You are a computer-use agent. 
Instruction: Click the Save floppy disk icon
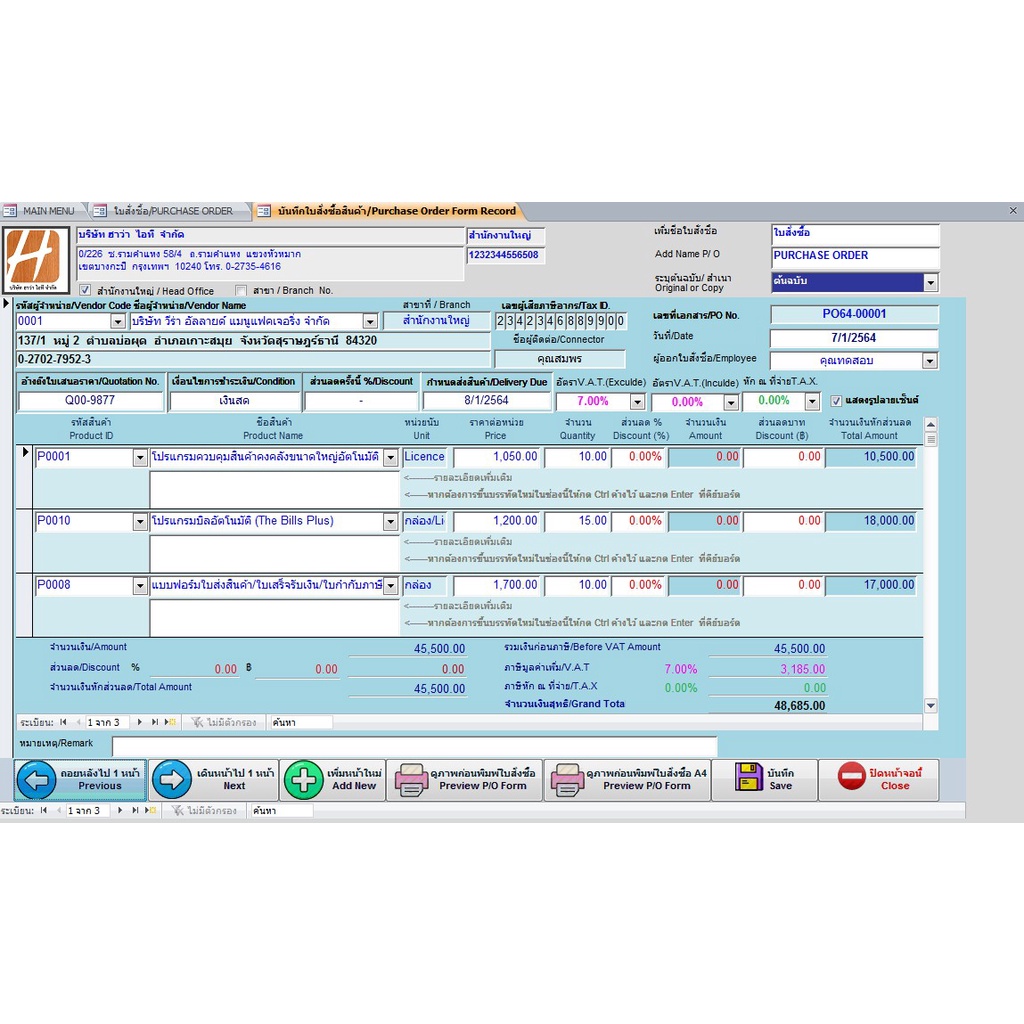tap(749, 777)
